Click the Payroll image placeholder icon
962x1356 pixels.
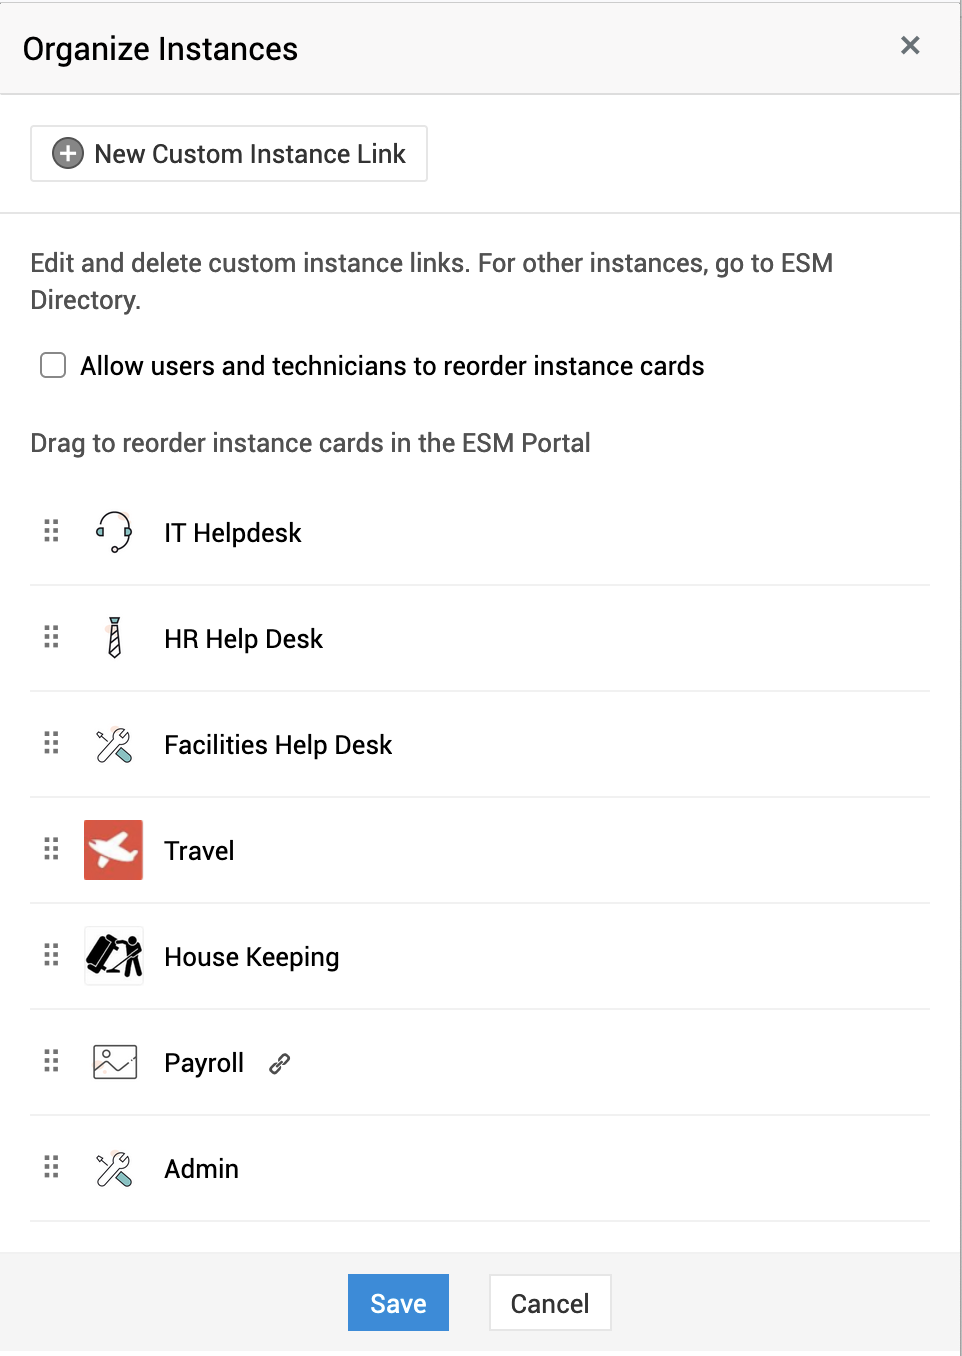115,1062
